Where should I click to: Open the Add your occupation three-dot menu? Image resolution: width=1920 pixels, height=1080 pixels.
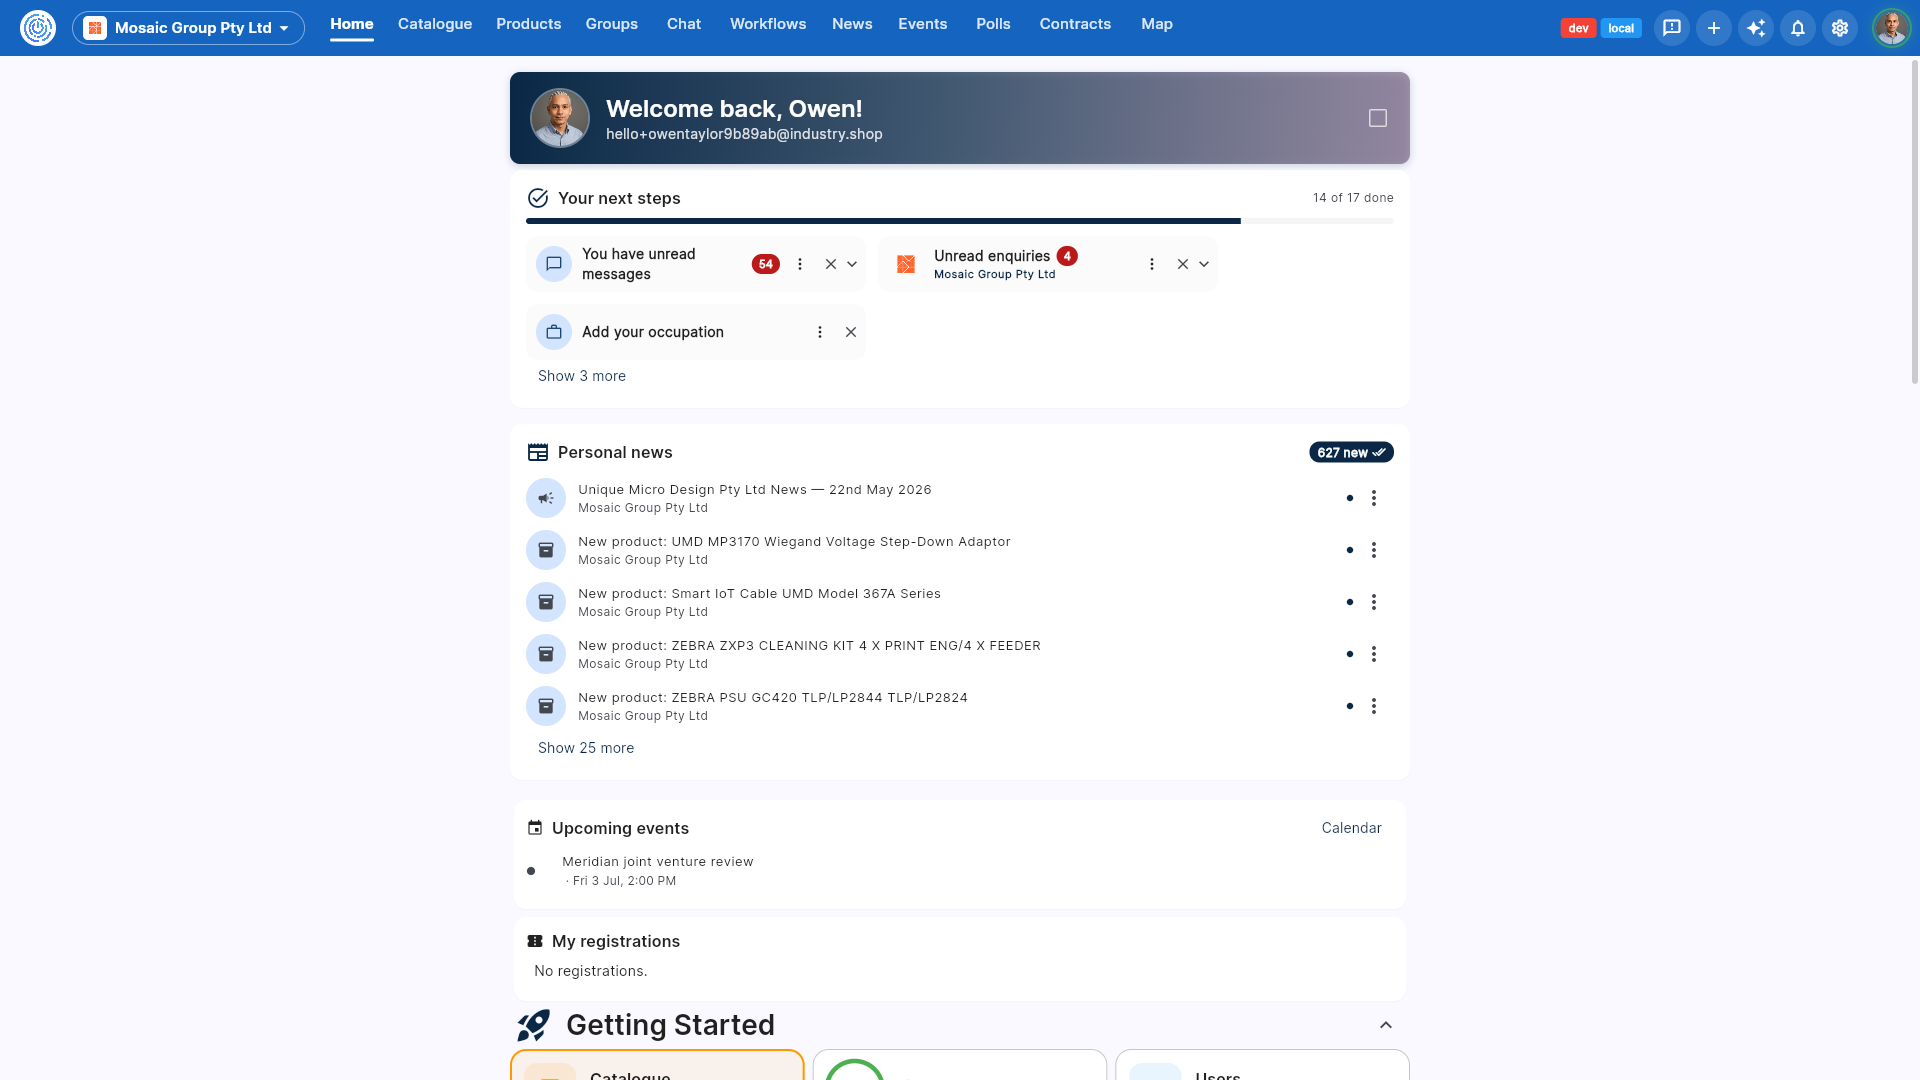pyautogui.click(x=820, y=332)
